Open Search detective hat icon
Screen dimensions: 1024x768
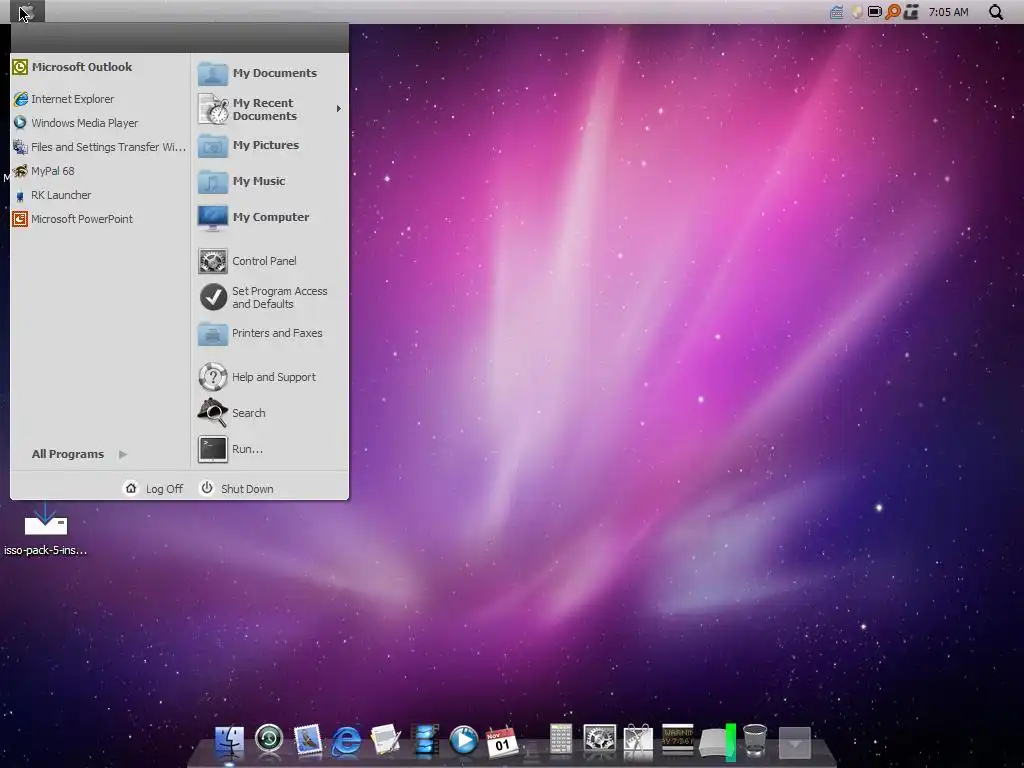coord(213,413)
